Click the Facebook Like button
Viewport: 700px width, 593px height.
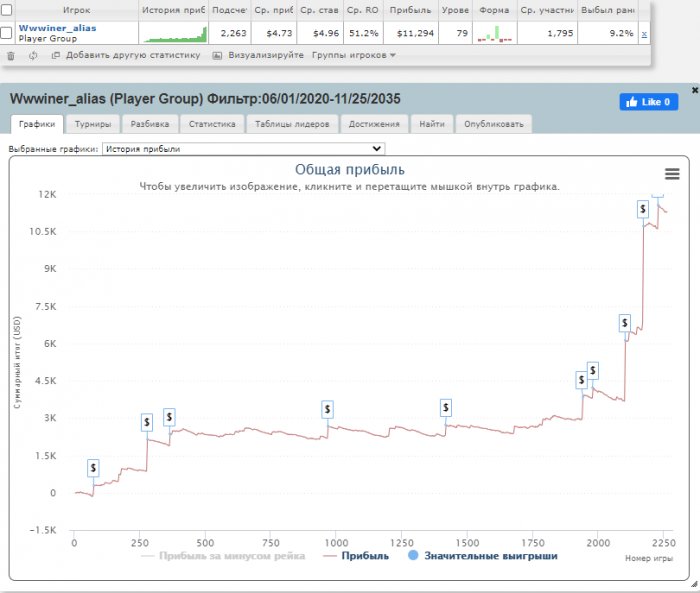tap(649, 102)
